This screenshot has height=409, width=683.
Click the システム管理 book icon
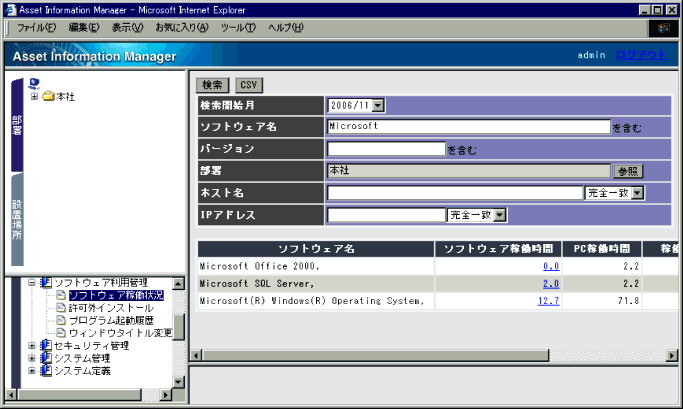tap(46, 358)
